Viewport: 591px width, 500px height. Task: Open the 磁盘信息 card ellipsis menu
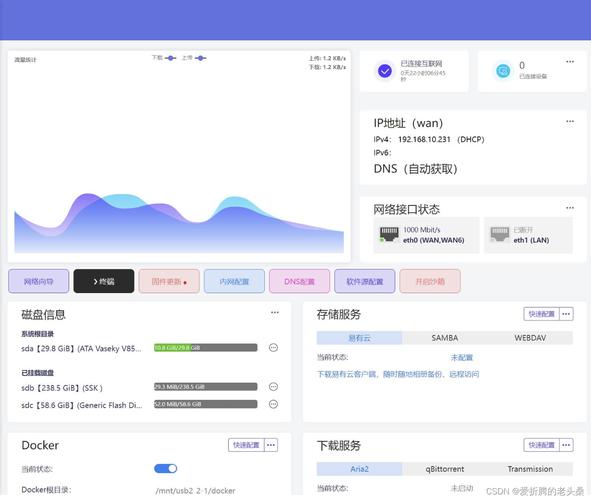[275, 312]
